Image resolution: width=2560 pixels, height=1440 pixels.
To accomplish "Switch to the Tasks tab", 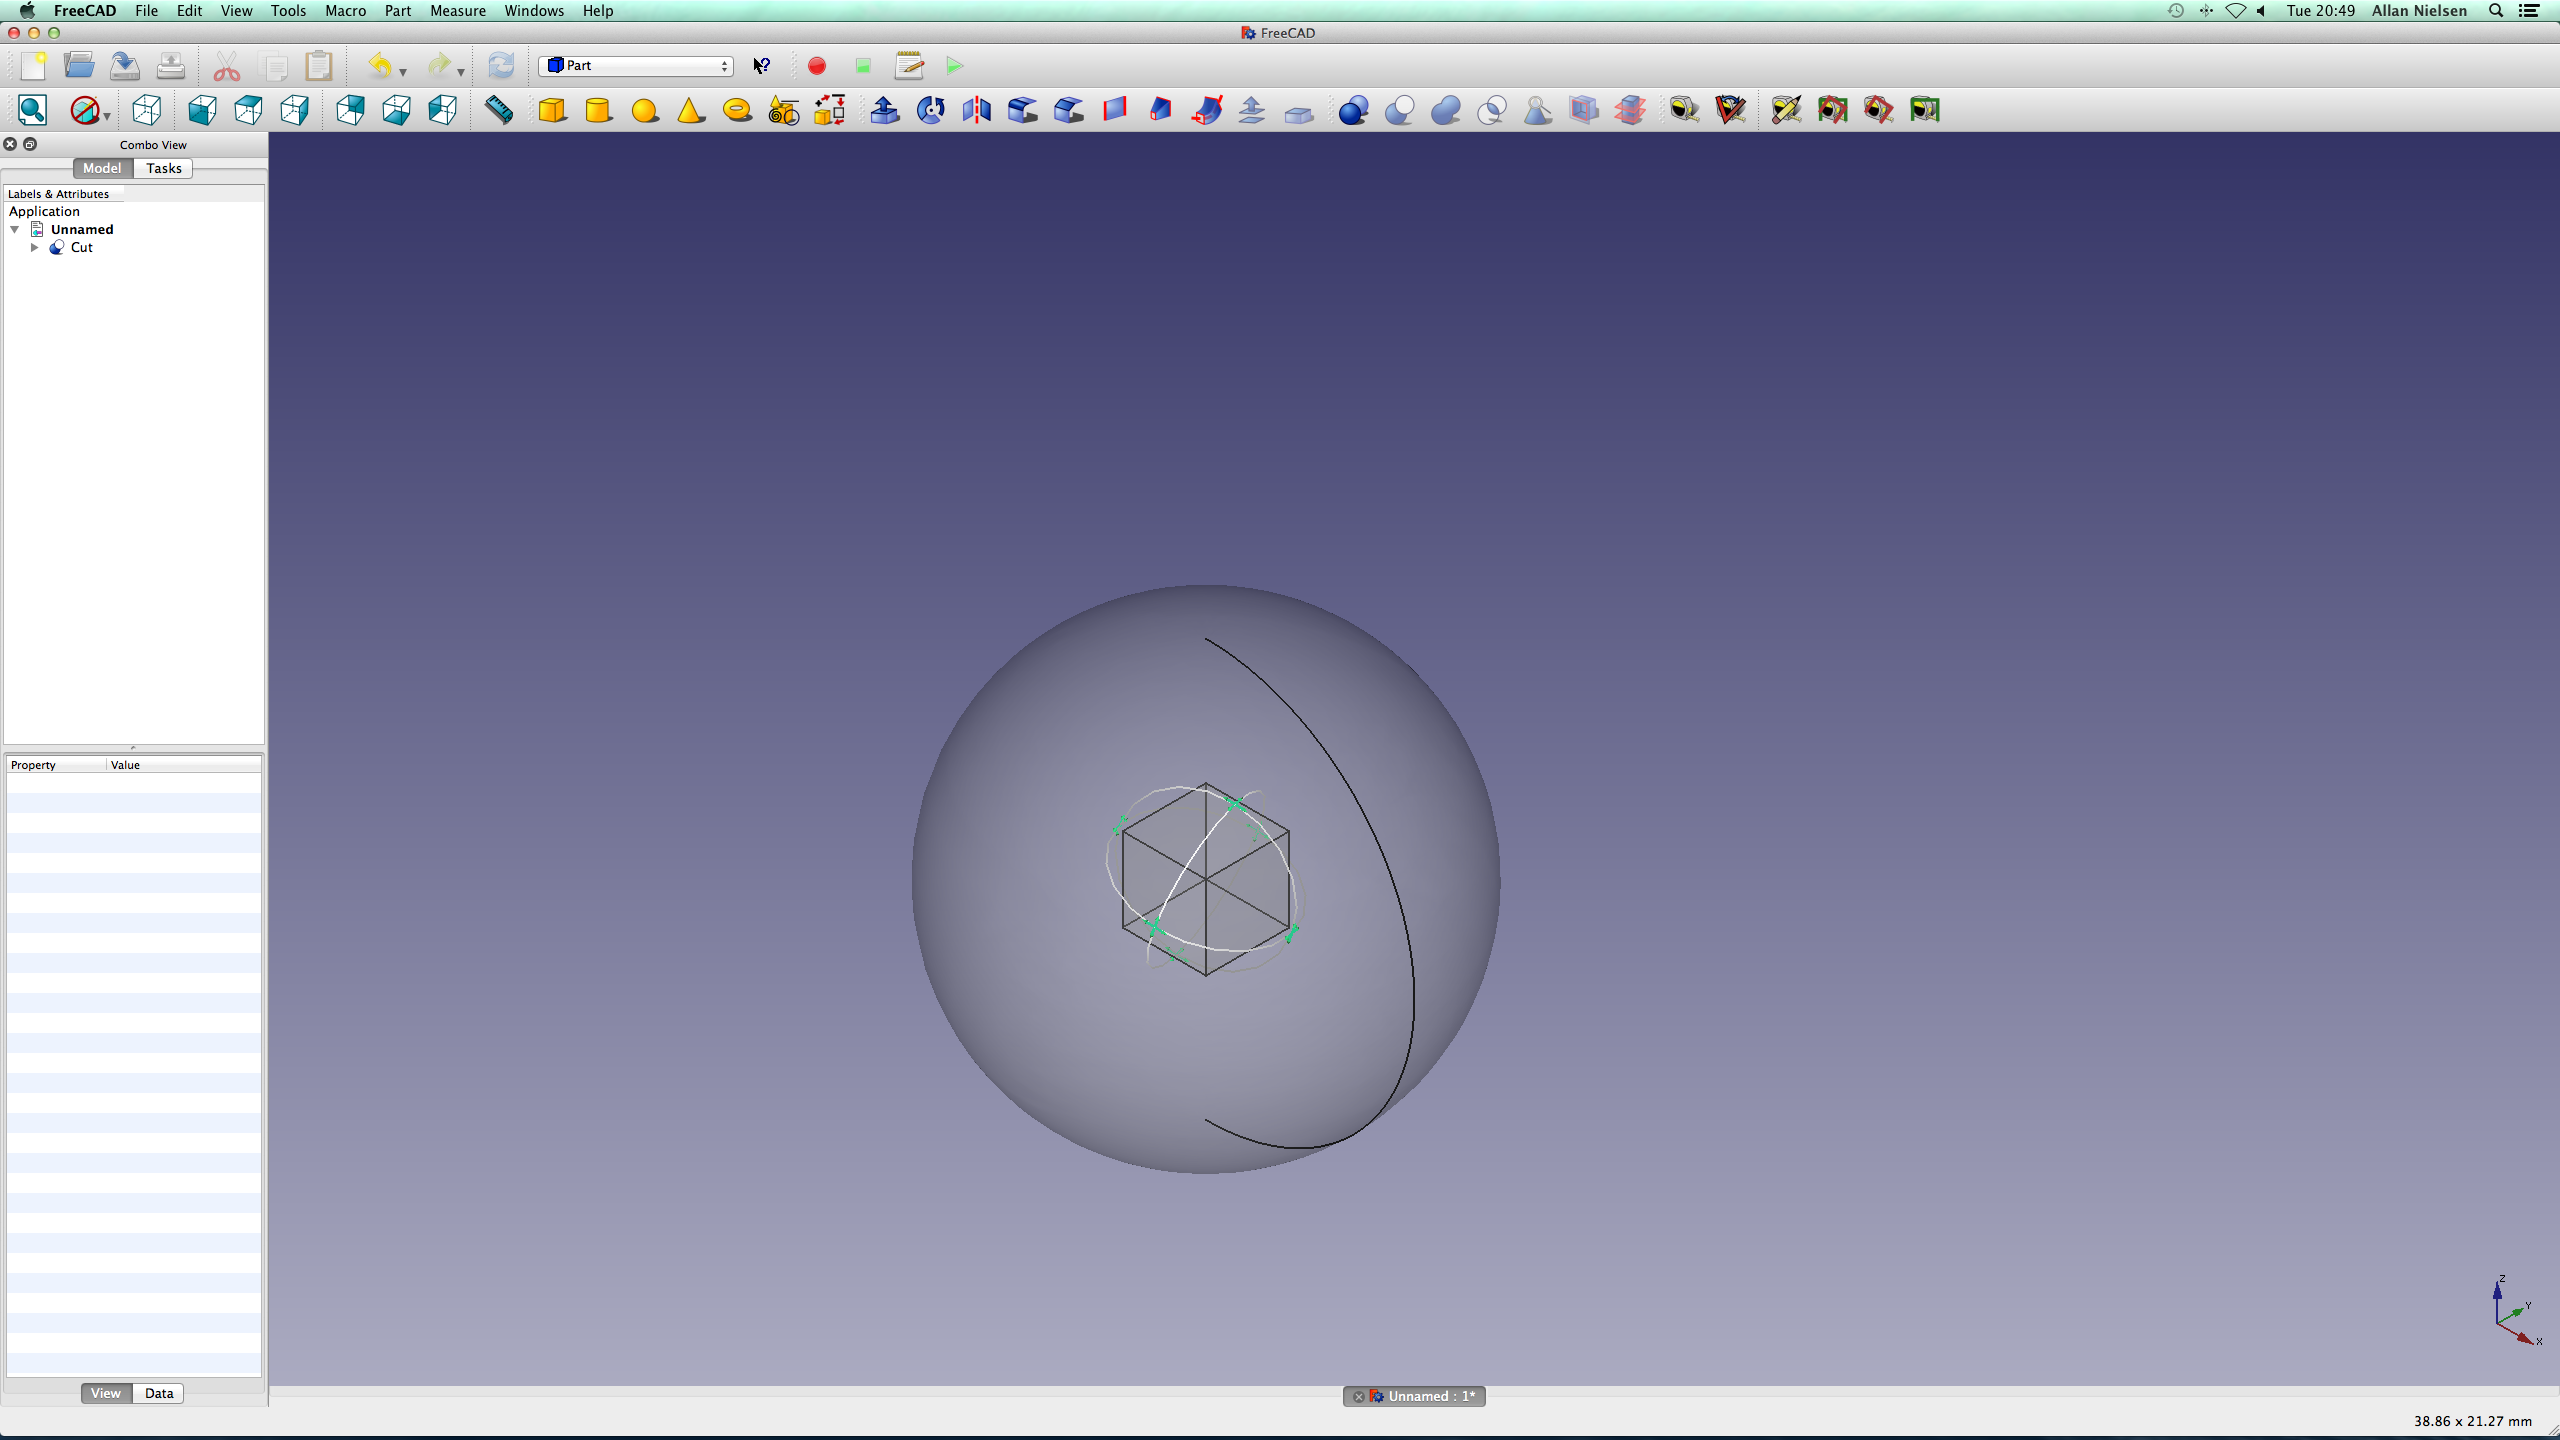I will click(x=164, y=168).
